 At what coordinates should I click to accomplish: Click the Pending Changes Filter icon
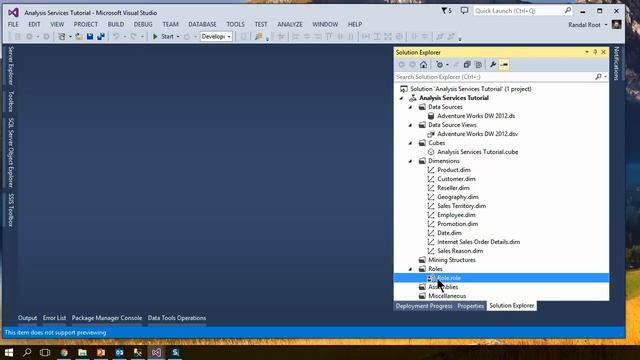point(439,64)
